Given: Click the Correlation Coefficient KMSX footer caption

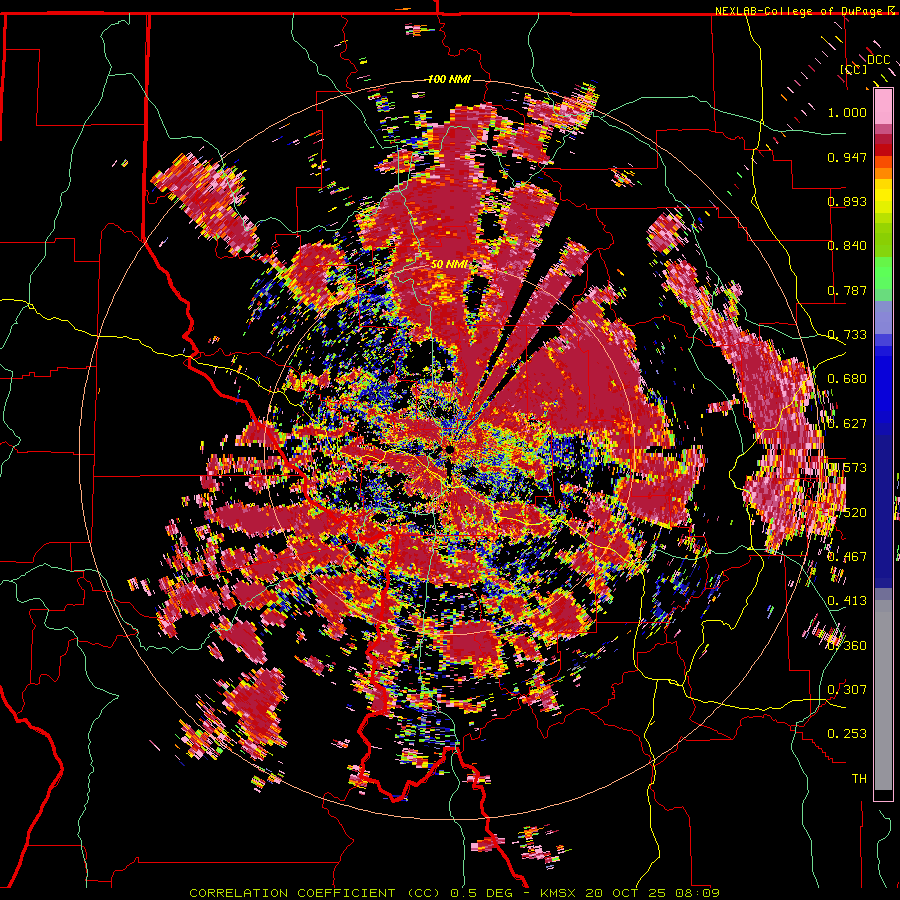Looking at the screenshot, I should pyautogui.click(x=454, y=893).
